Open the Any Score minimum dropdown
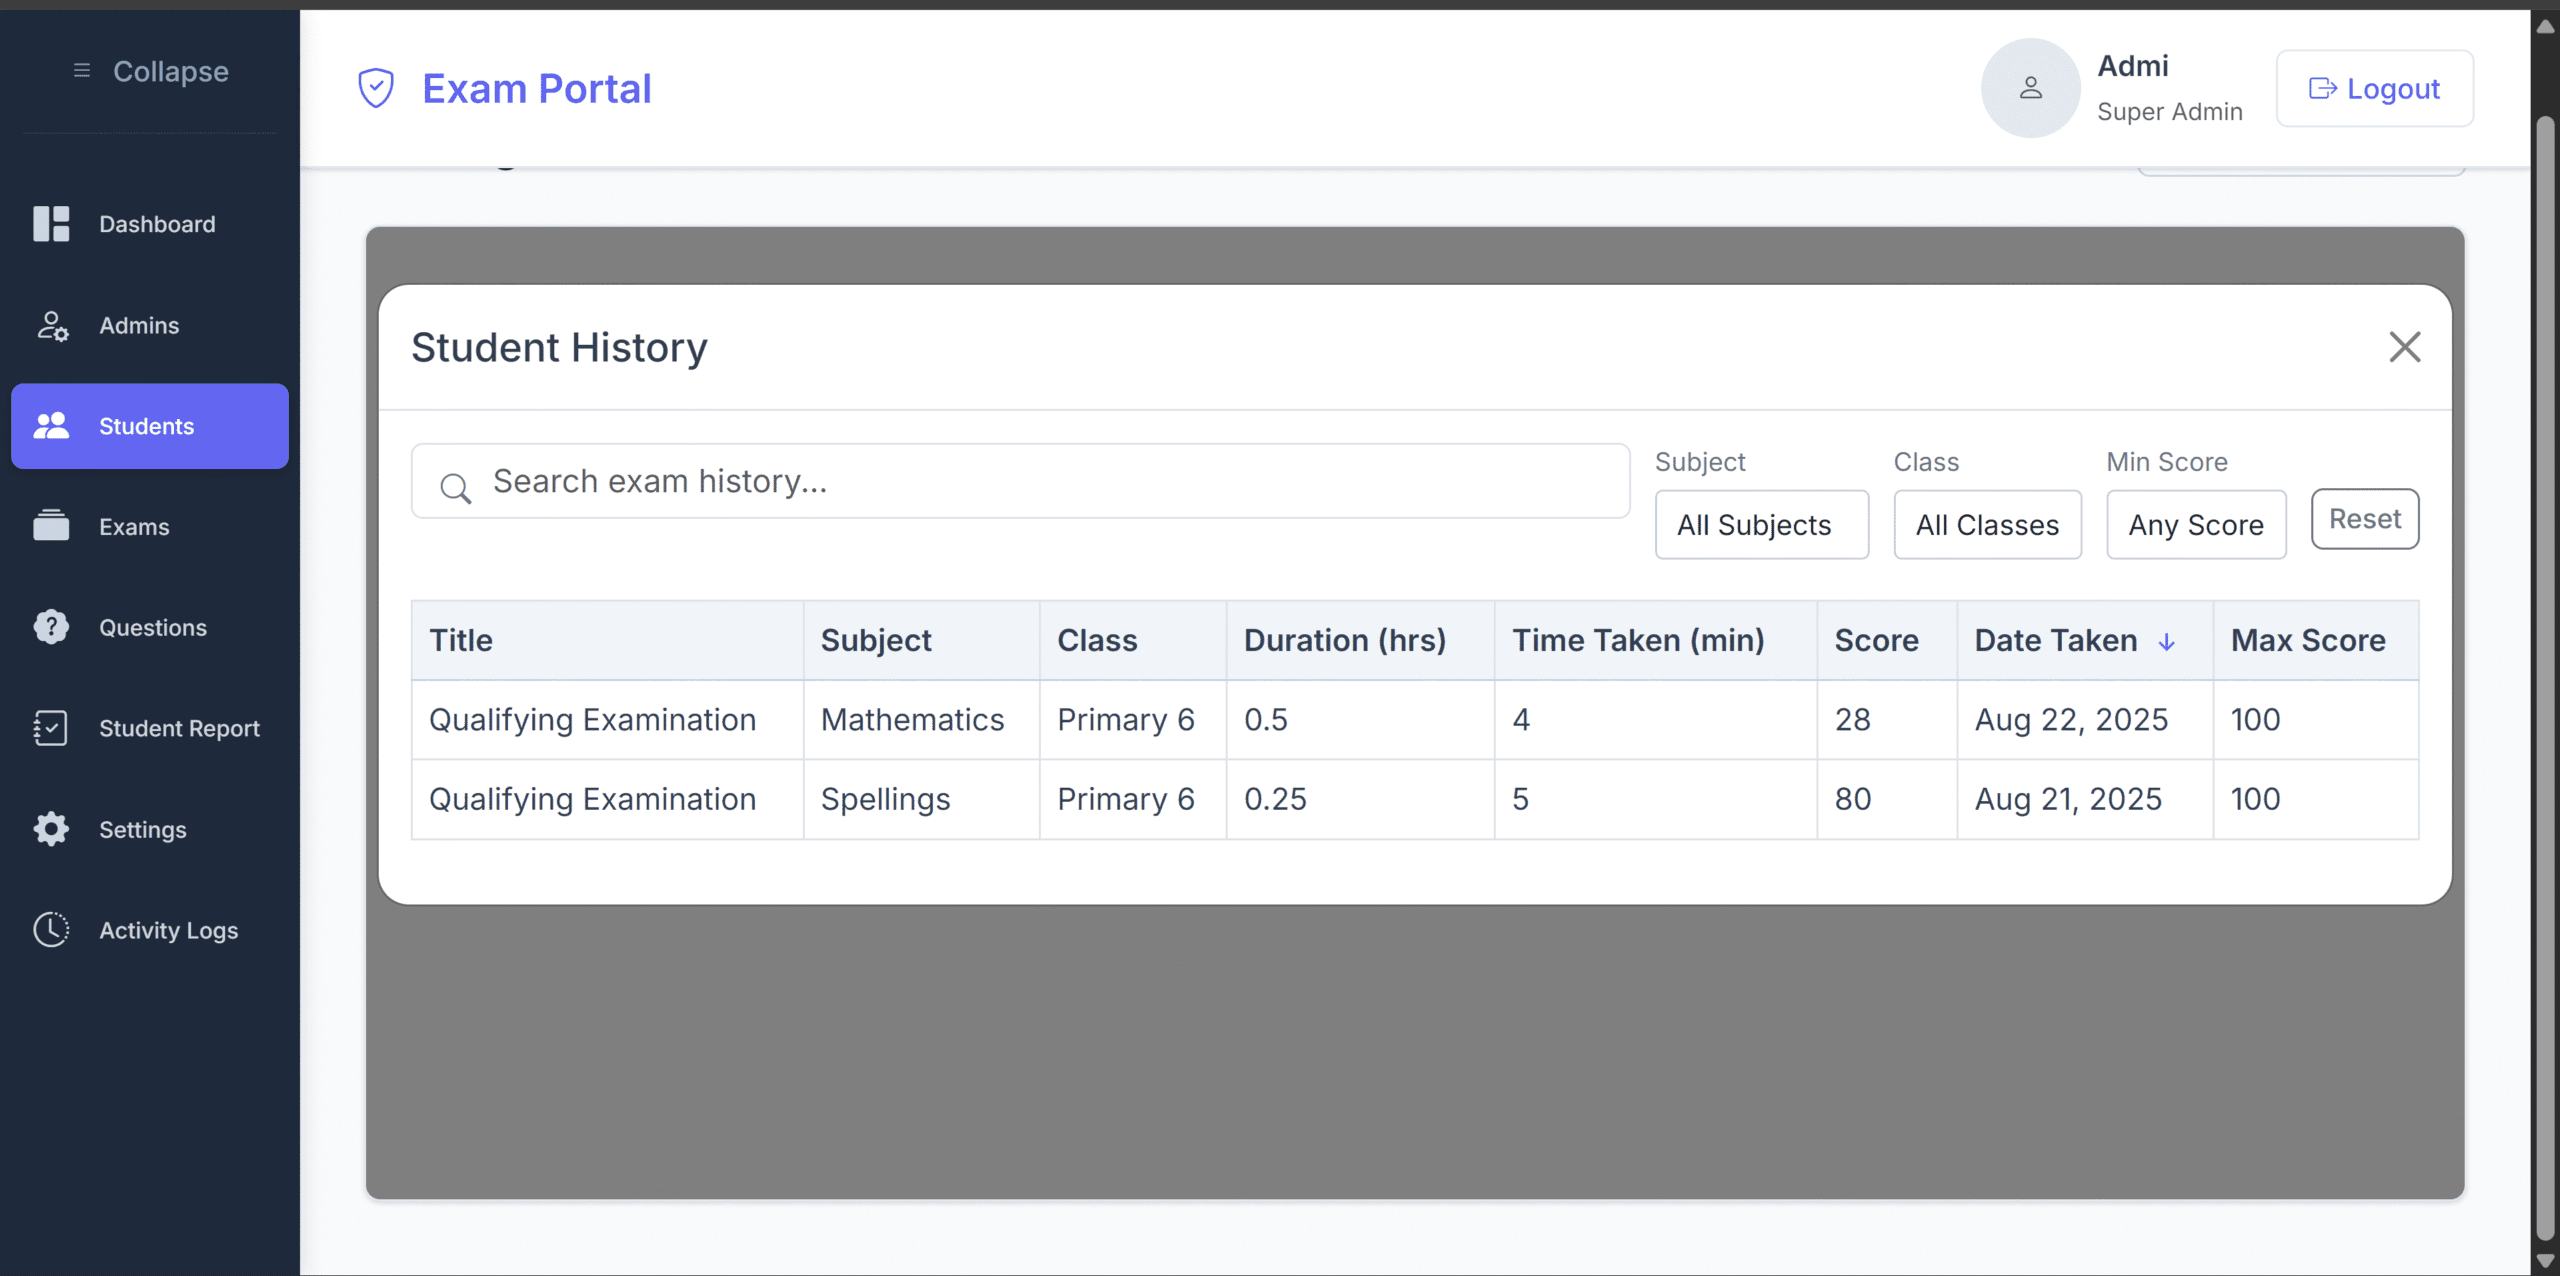 click(2195, 525)
